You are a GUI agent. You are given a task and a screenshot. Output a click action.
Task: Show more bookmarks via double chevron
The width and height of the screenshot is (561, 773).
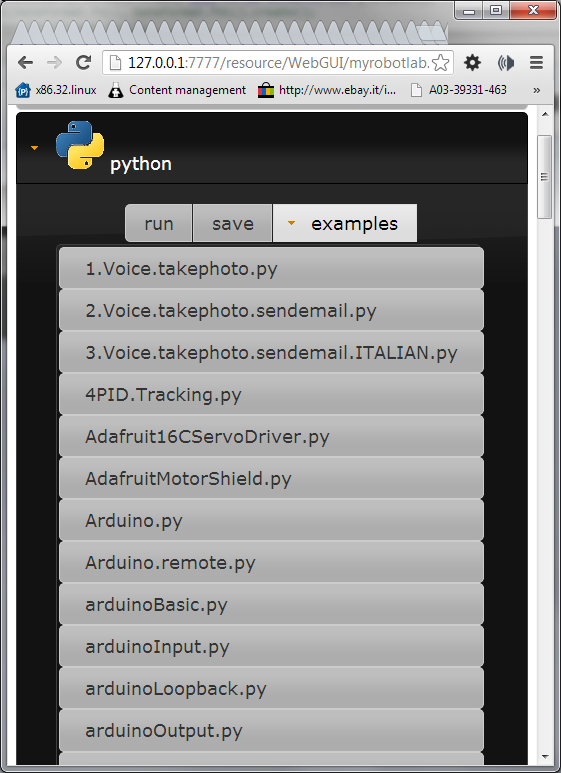[536, 90]
